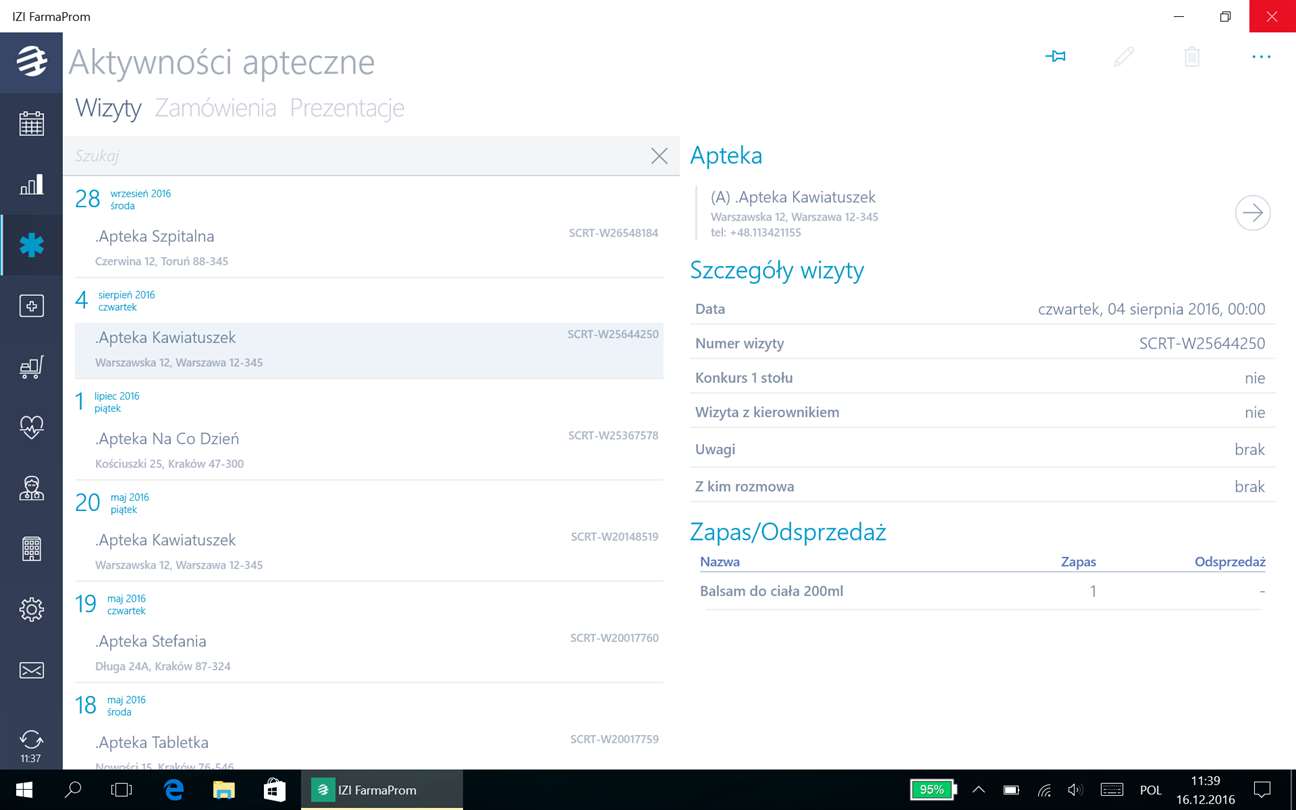Click the pin icon in top toolbar
The image size is (1296, 810).
[x=1055, y=57]
